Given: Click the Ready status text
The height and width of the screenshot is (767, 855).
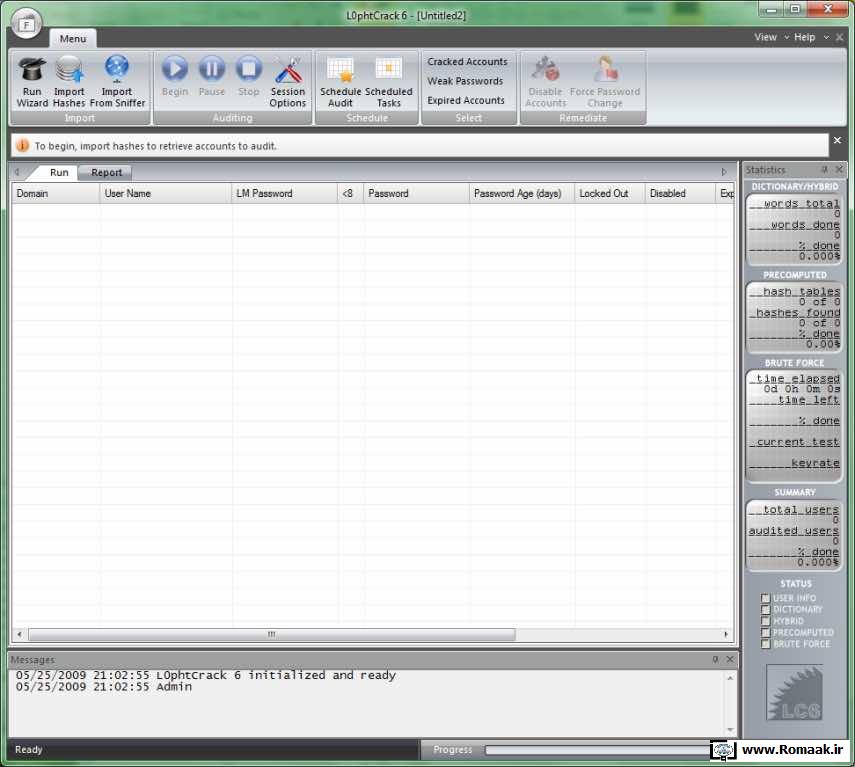Looking at the screenshot, I should click(28, 750).
